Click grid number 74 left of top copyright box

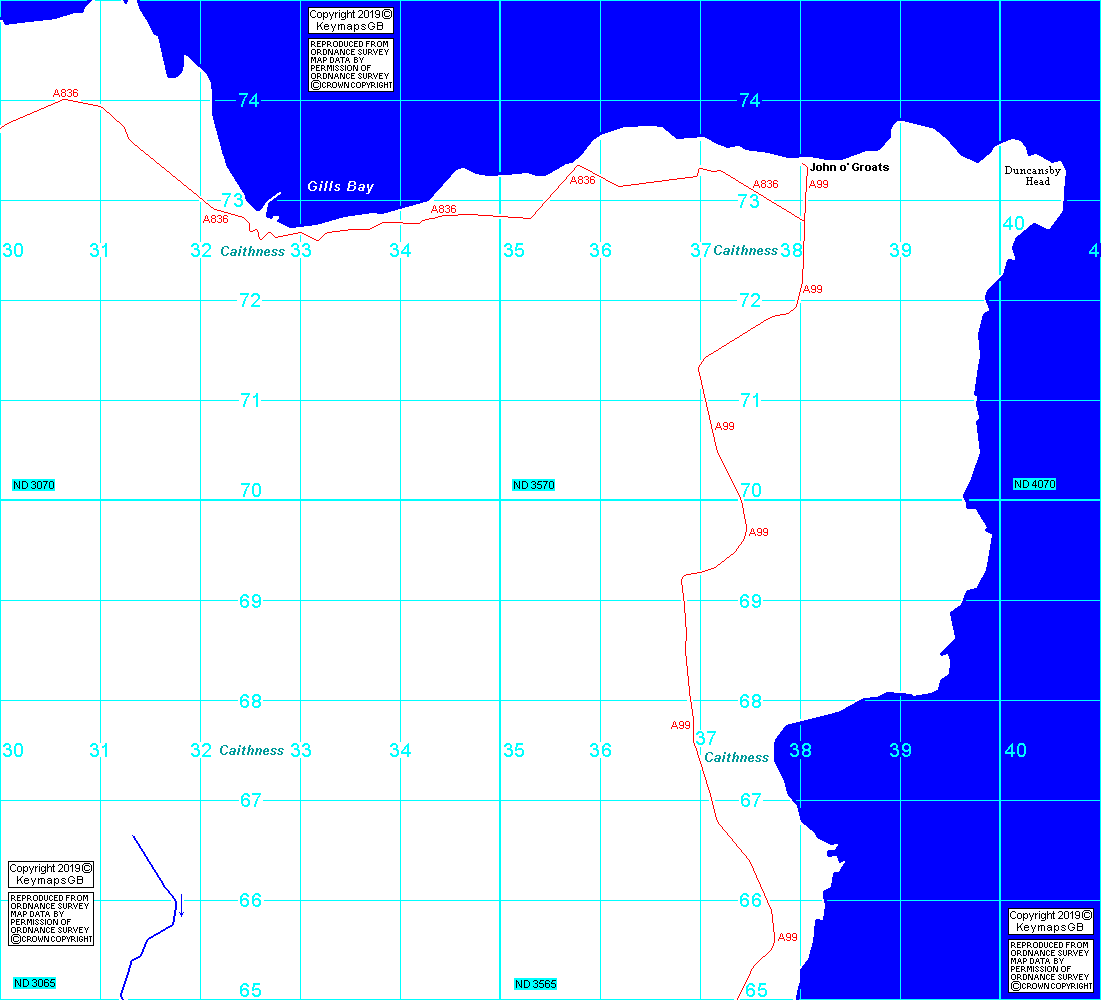[x=248, y=100]
